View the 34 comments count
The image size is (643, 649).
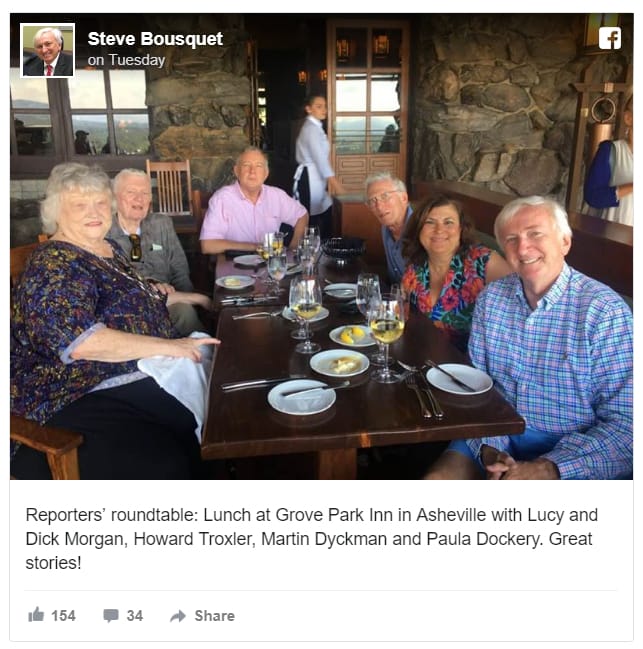134,616
